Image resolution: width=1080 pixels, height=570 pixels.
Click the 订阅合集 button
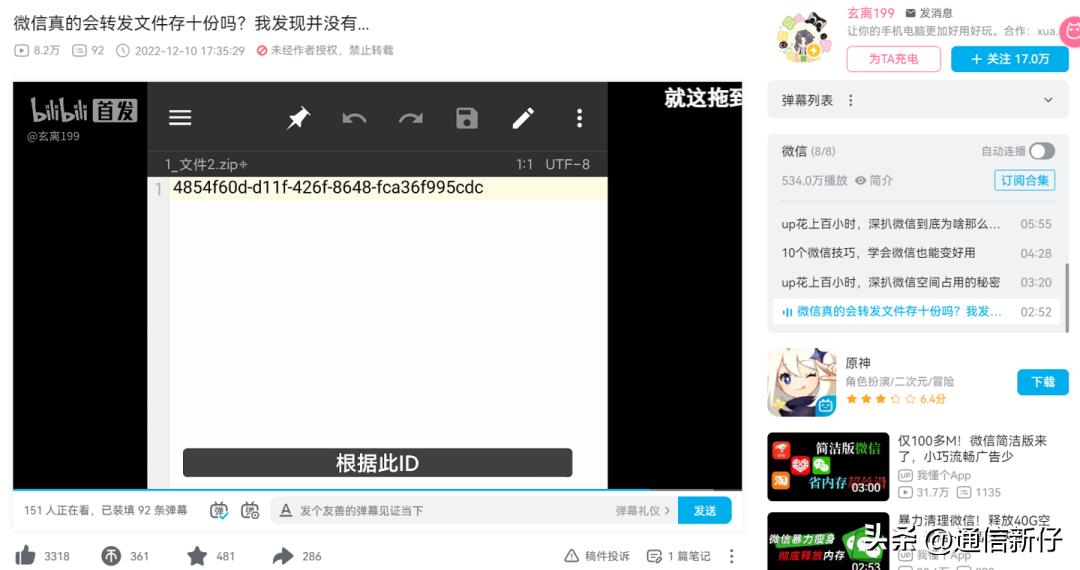(x=1024, y=180)
